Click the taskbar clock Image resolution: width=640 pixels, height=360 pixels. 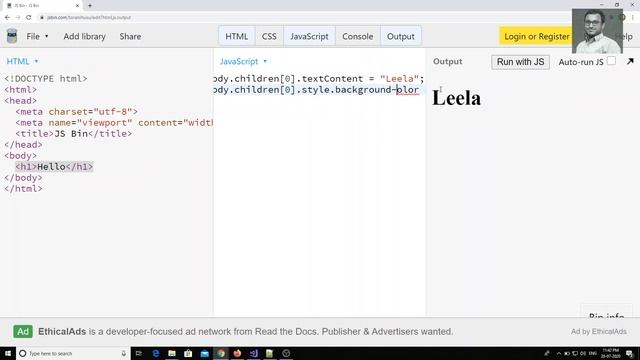(611, 353)
